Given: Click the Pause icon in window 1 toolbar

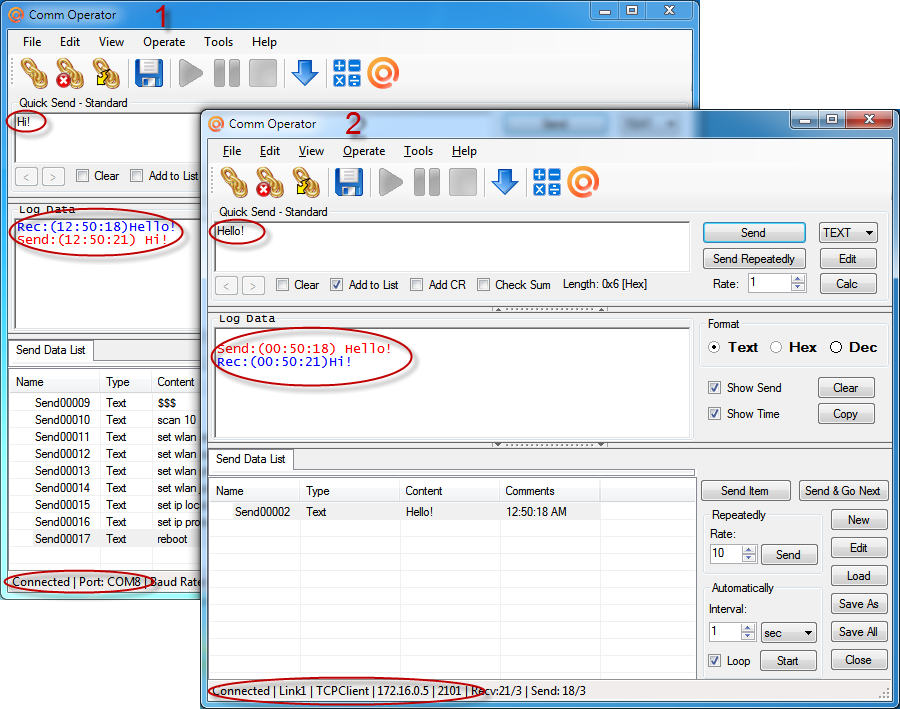Looking at the screenshot, I should (227, 73).
